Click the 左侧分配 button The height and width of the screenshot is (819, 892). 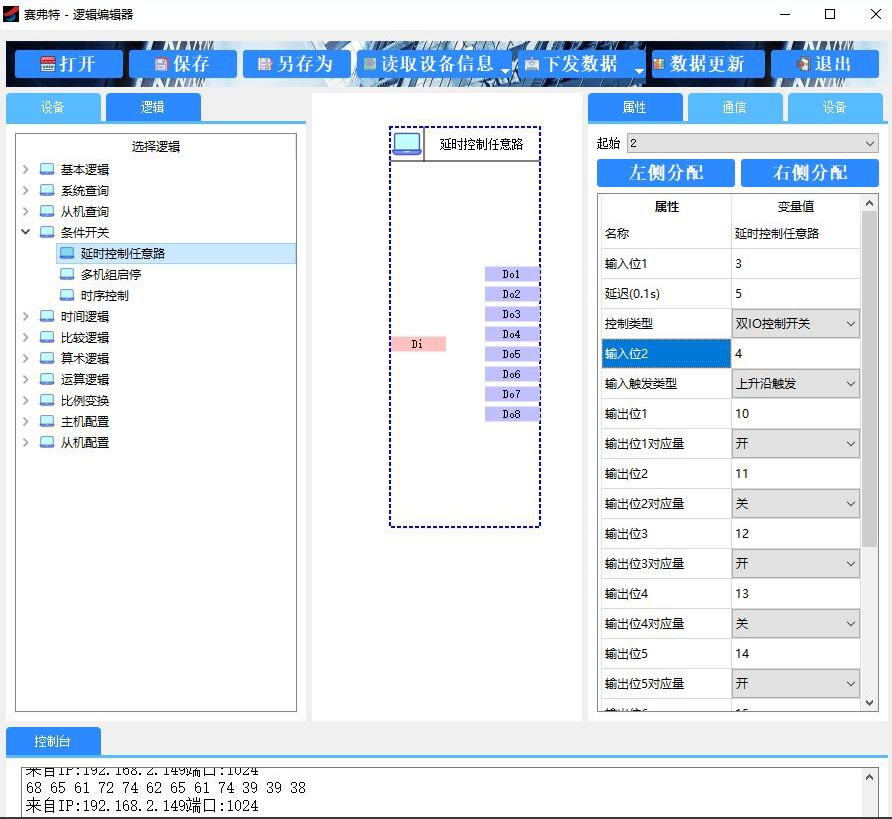[x=666, y=173]
